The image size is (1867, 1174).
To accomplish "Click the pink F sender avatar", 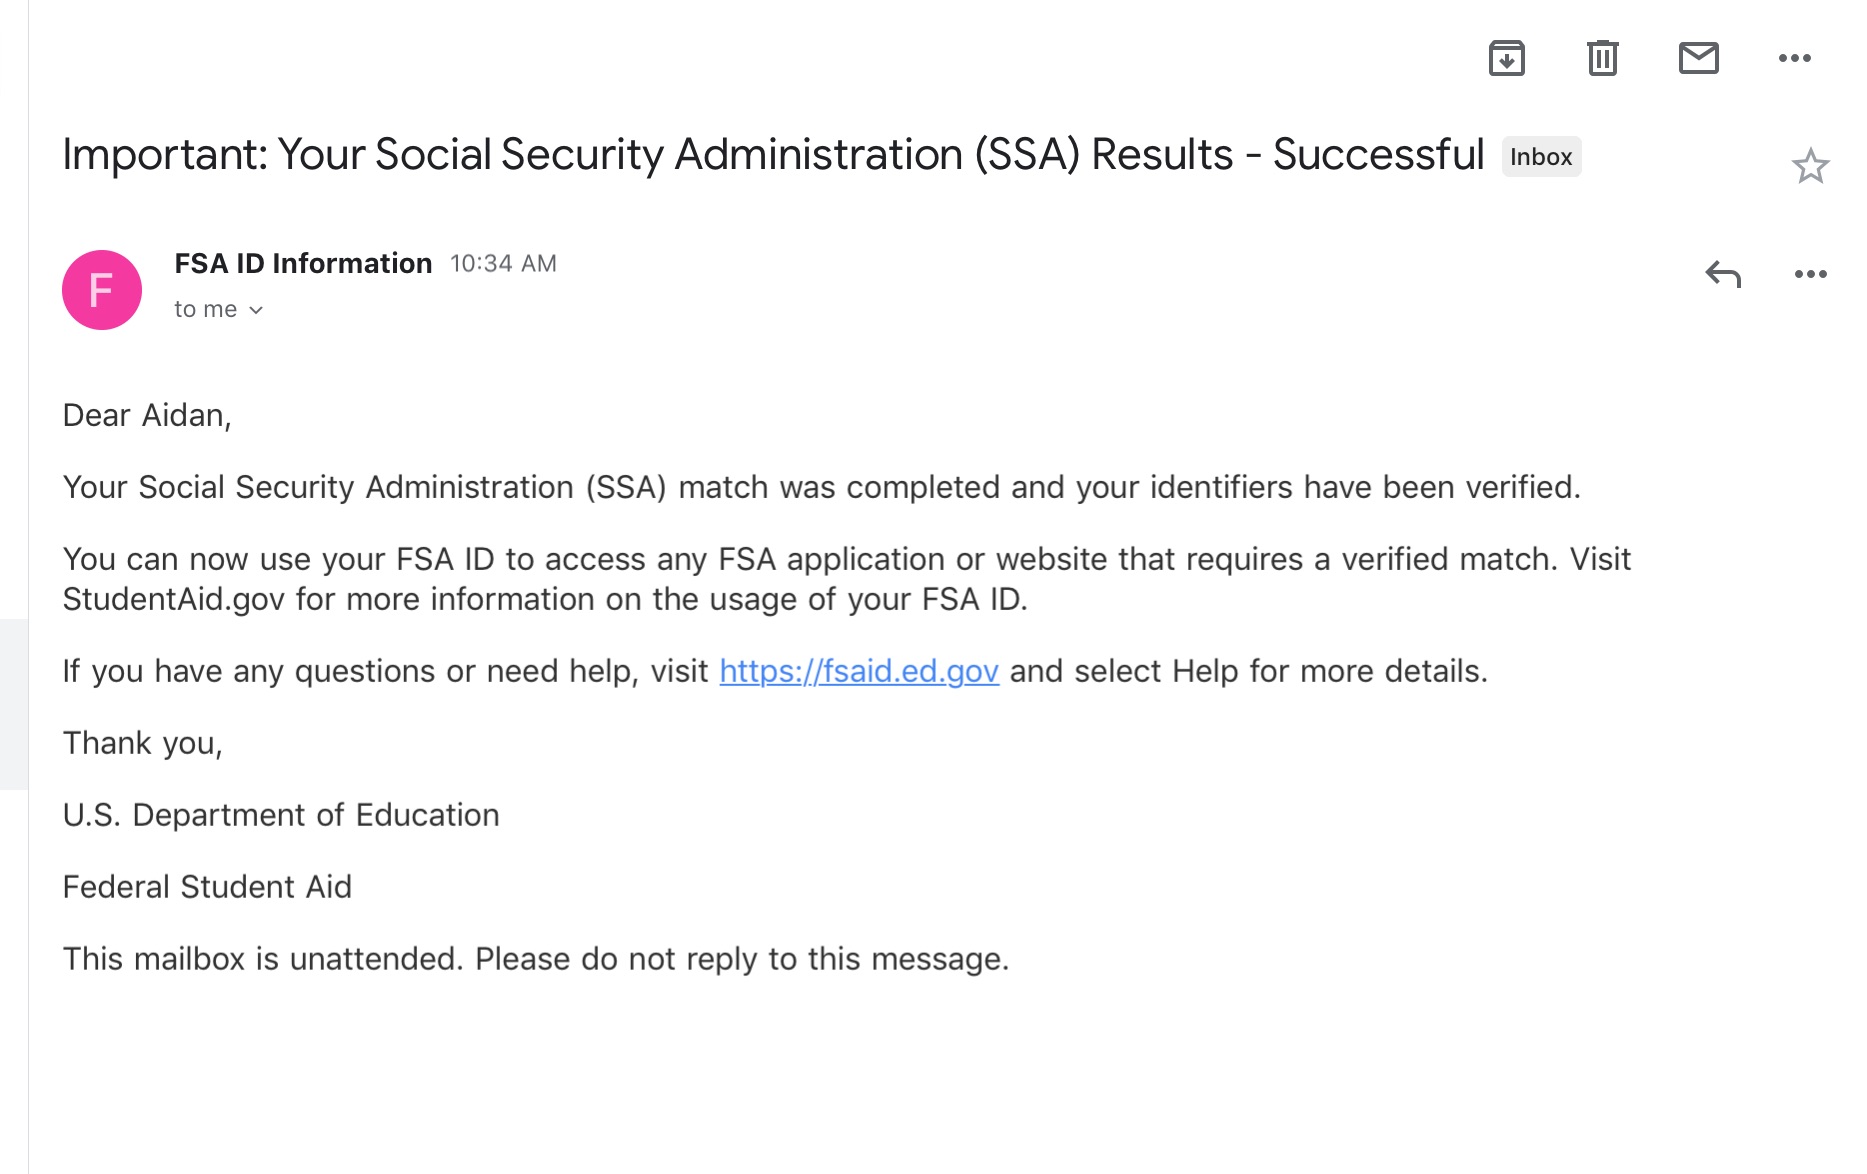I will [102, 290].
